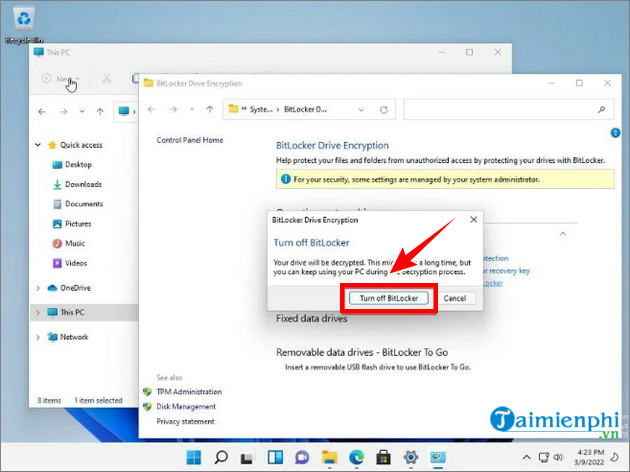Click the recovery key link behind dialog
Viewport: 630px width, 472px height.
pos(507,271)
